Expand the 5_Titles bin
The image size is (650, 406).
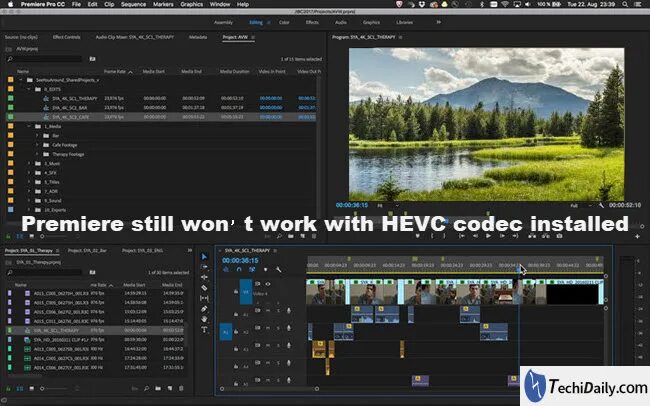[29, 182]
